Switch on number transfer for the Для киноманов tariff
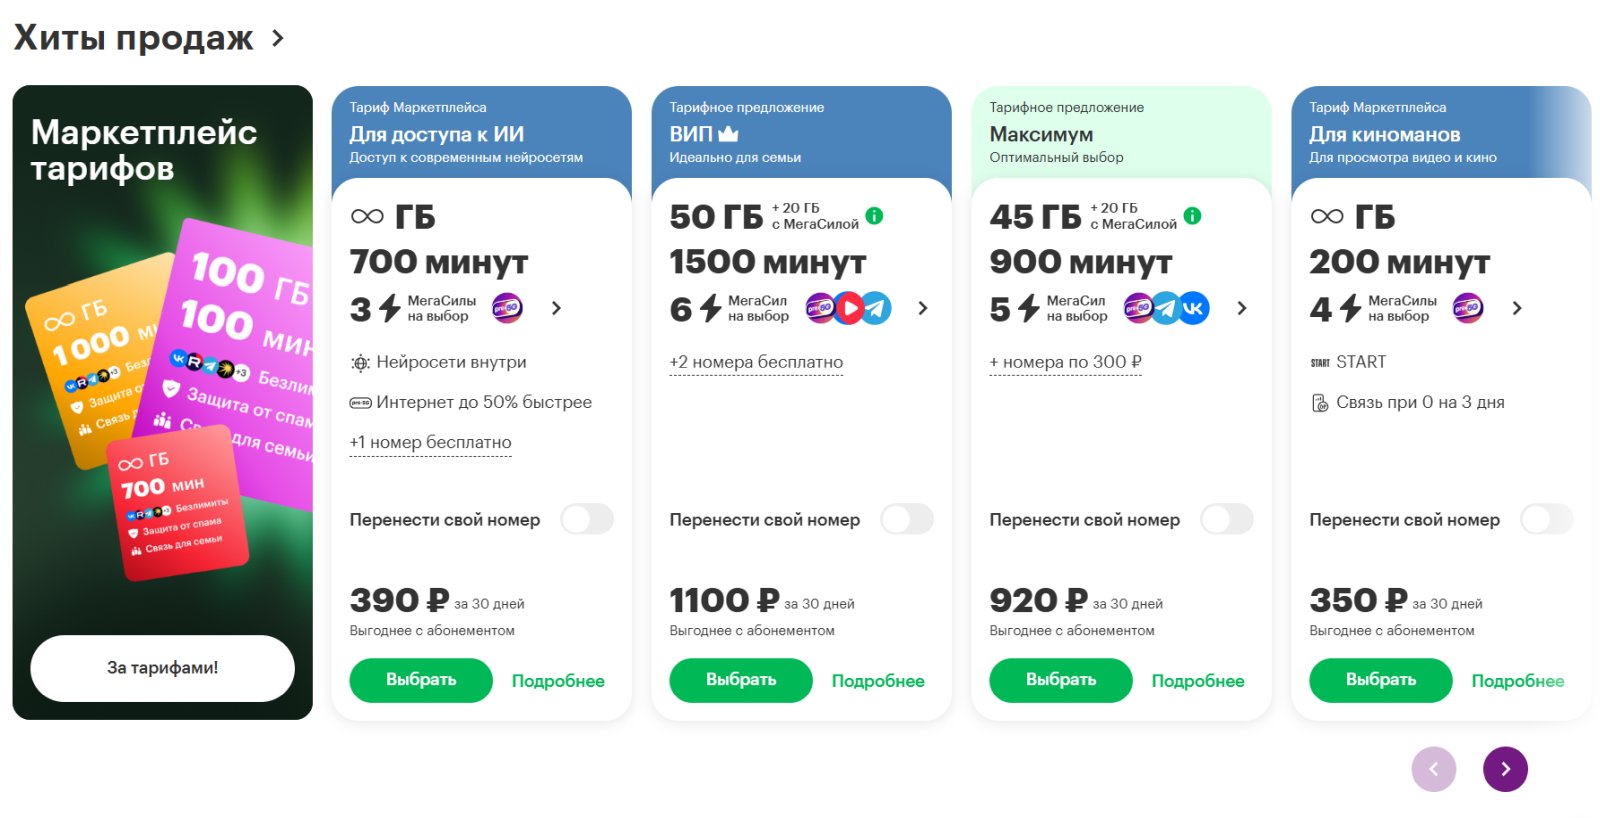Image resolution: width=1600 pixels, height=818 pixels. pos(1546,519)
